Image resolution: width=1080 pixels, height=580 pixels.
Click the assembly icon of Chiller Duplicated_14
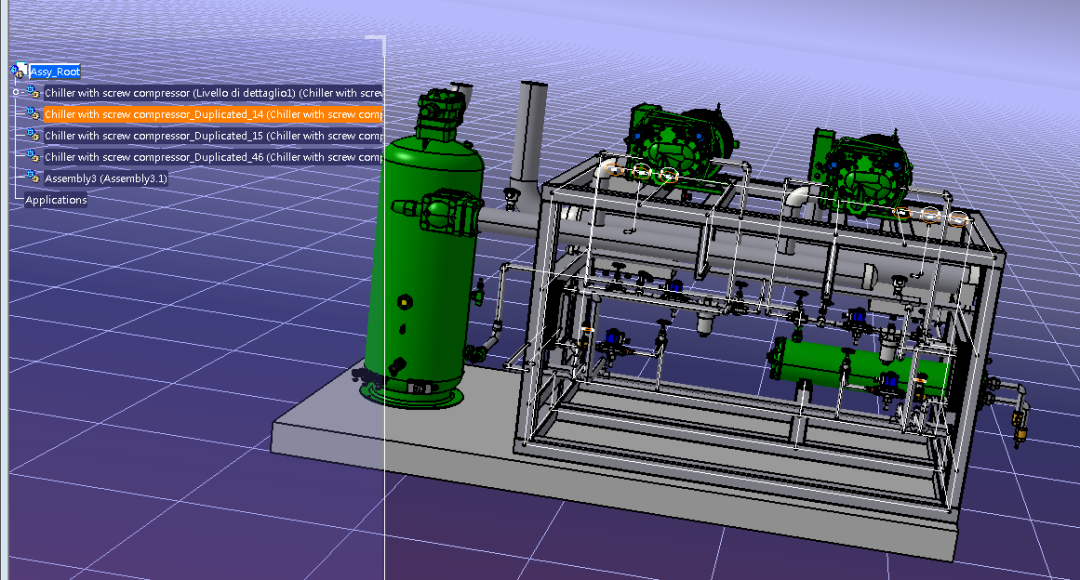point(33,113)
